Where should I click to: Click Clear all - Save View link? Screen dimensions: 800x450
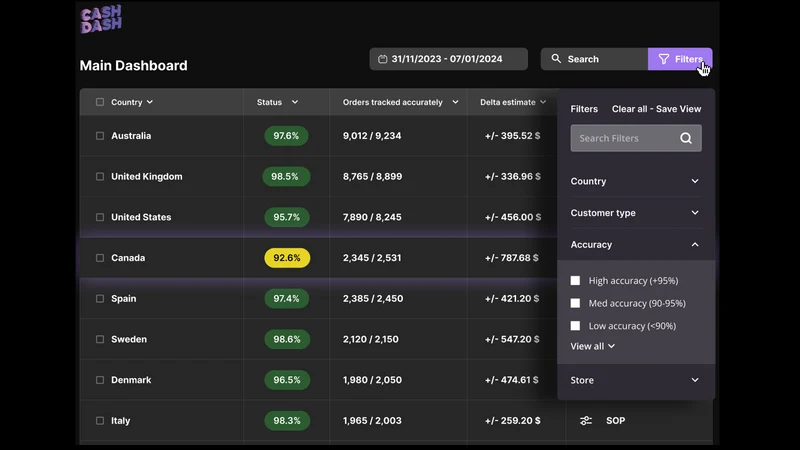(656, 109)
